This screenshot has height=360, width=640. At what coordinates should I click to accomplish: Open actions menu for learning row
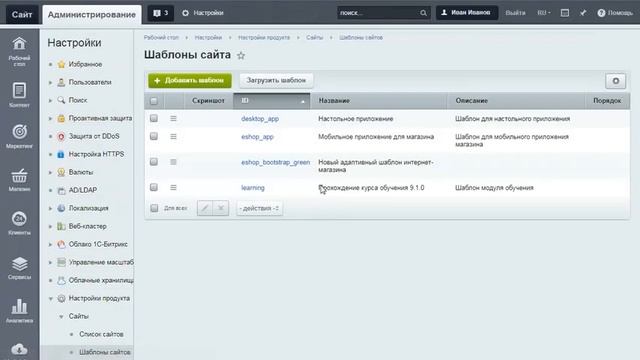(x=173, y=187)
